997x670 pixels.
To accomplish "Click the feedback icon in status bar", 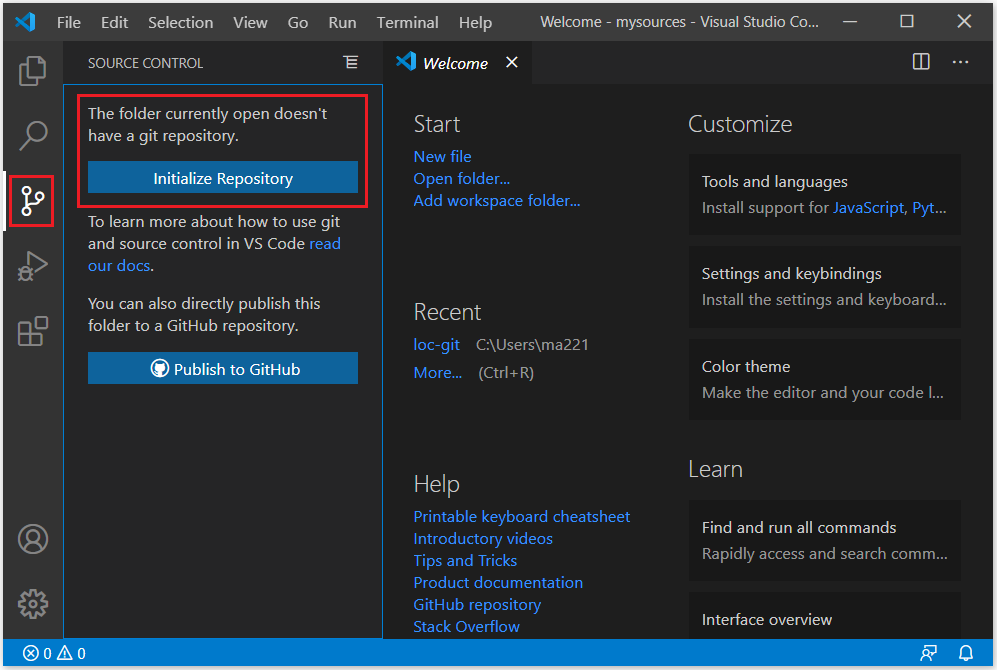I will pos(928,653).
